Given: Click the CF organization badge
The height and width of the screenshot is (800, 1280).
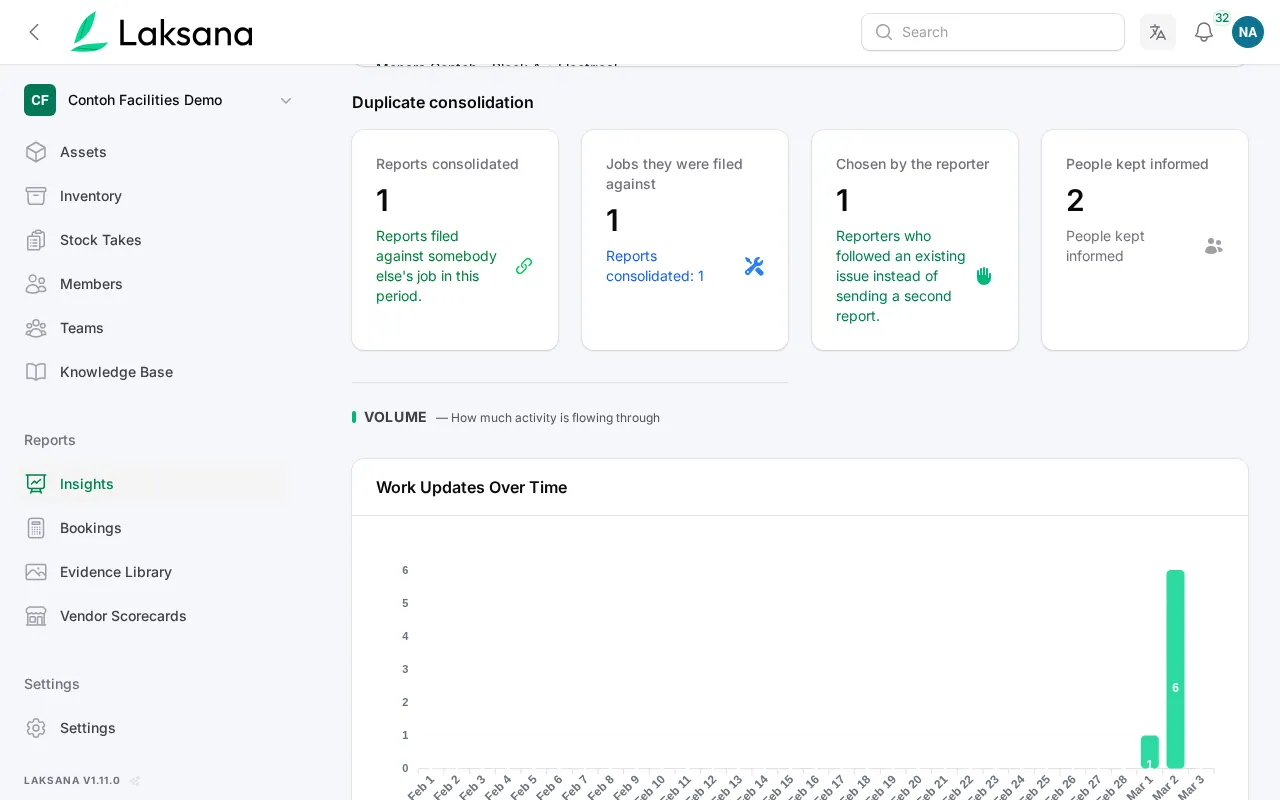Looking at the screenshot, I should 40,100.
